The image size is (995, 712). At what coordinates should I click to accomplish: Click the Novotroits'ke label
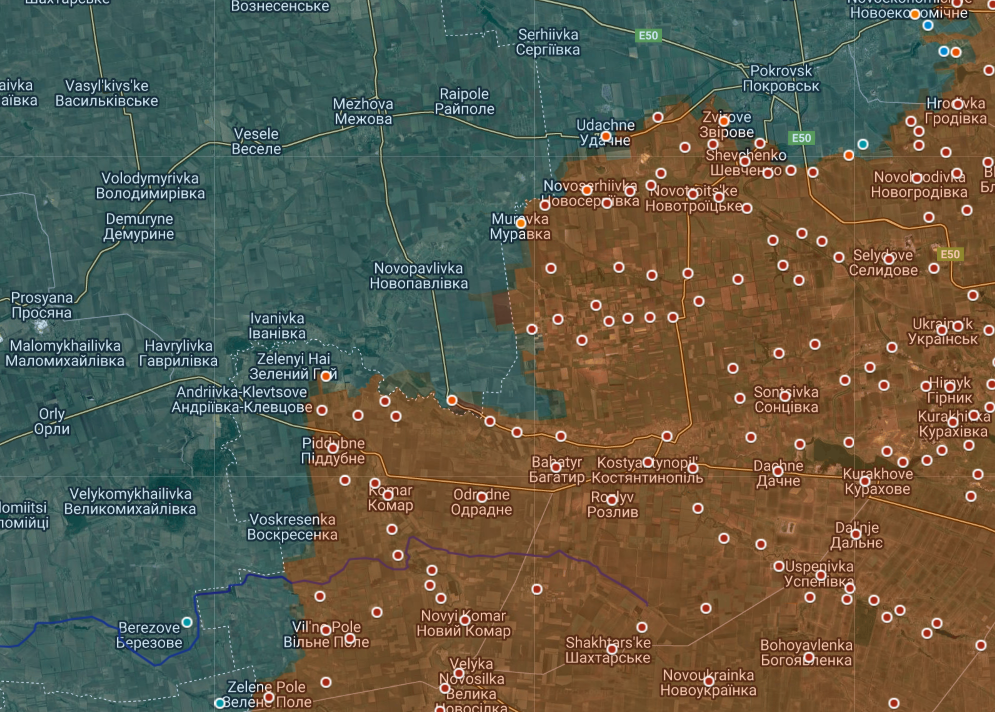coord(694,199)
